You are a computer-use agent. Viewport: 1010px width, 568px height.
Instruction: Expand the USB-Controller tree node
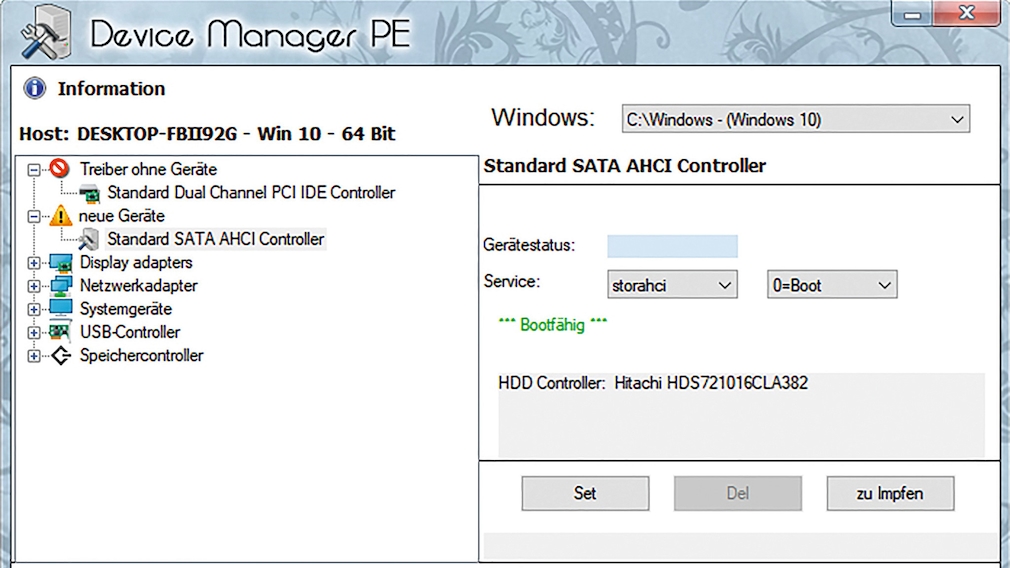tap(34, 333)
